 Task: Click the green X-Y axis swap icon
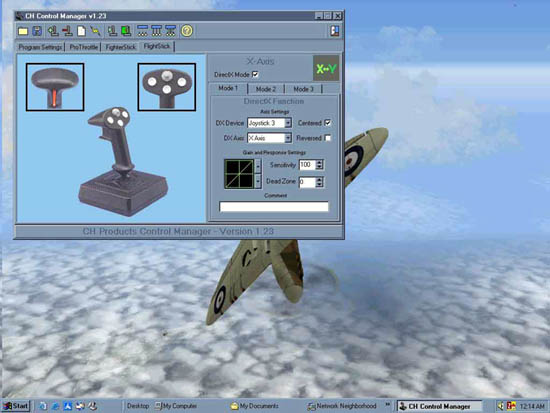tap(326, 68)
